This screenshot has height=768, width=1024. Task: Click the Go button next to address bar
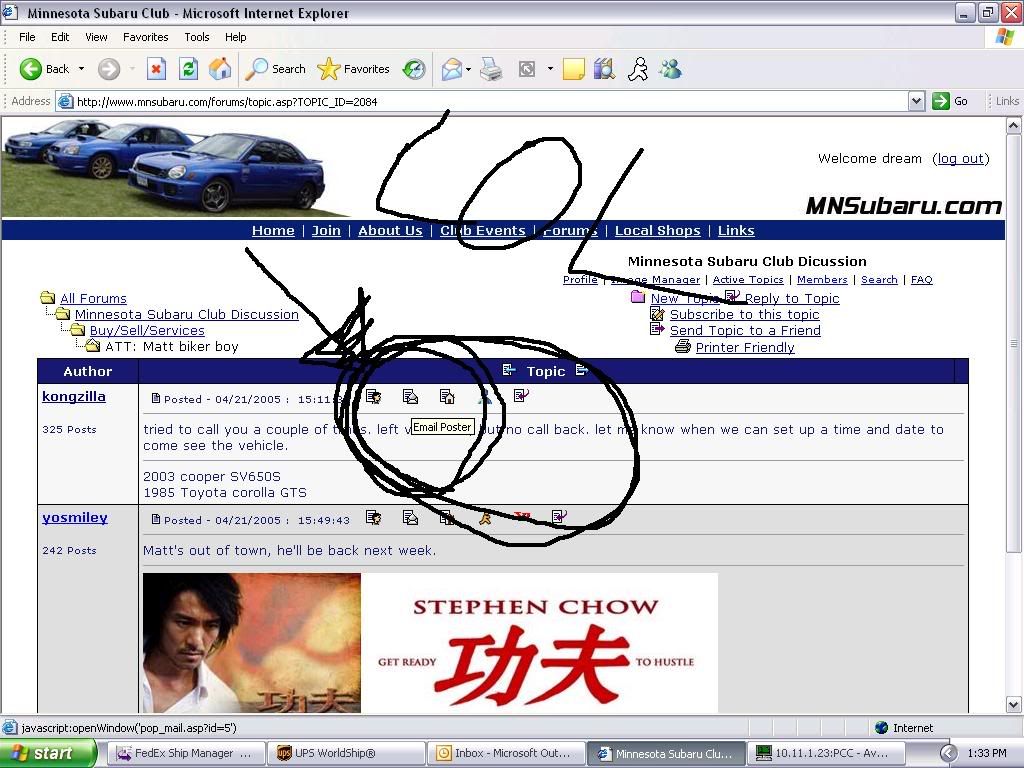(x=950, y=101)
